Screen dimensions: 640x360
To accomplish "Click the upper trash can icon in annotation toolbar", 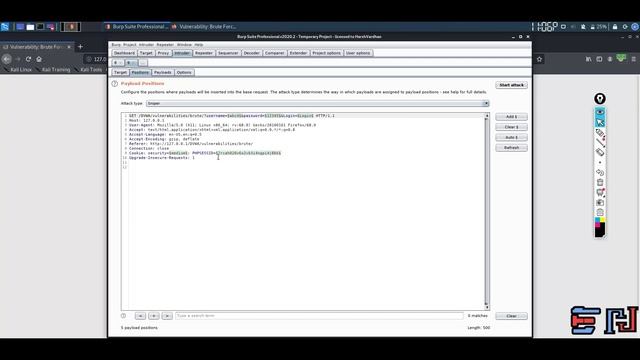I will point(600,182).
